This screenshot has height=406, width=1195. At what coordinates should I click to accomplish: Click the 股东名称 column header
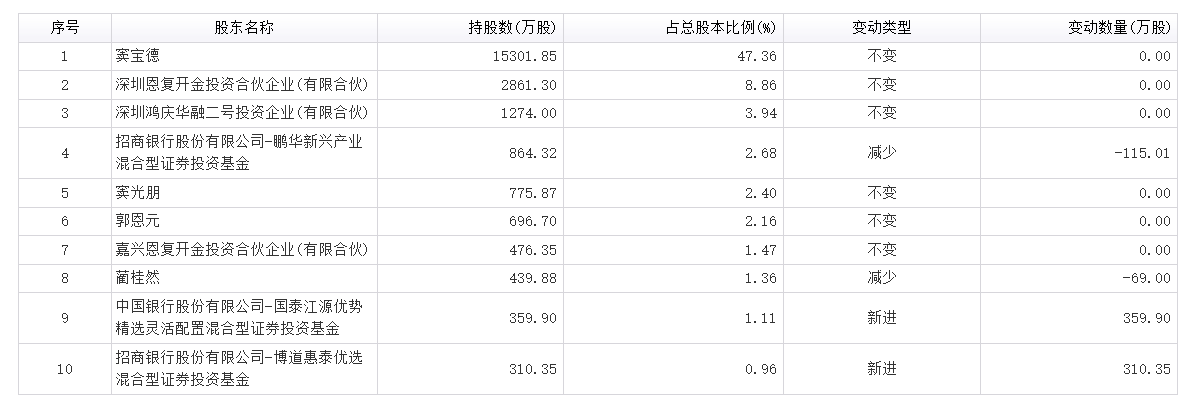coord(243,28)
